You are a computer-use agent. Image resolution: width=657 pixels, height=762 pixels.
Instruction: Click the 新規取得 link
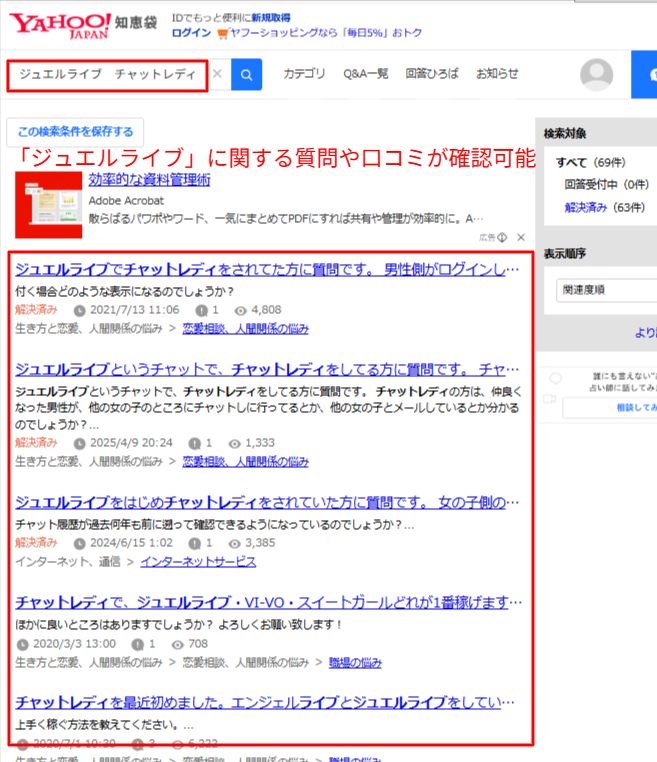point(271,18)
